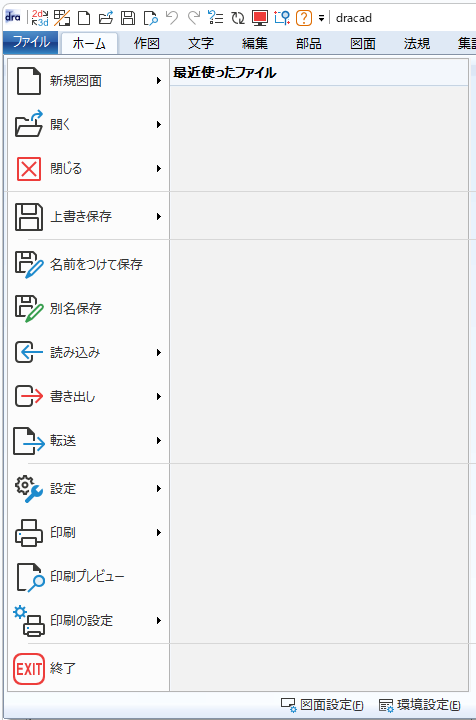
Task: Click the red EXIT 終了 icon
Action: (x=29, y=669)
